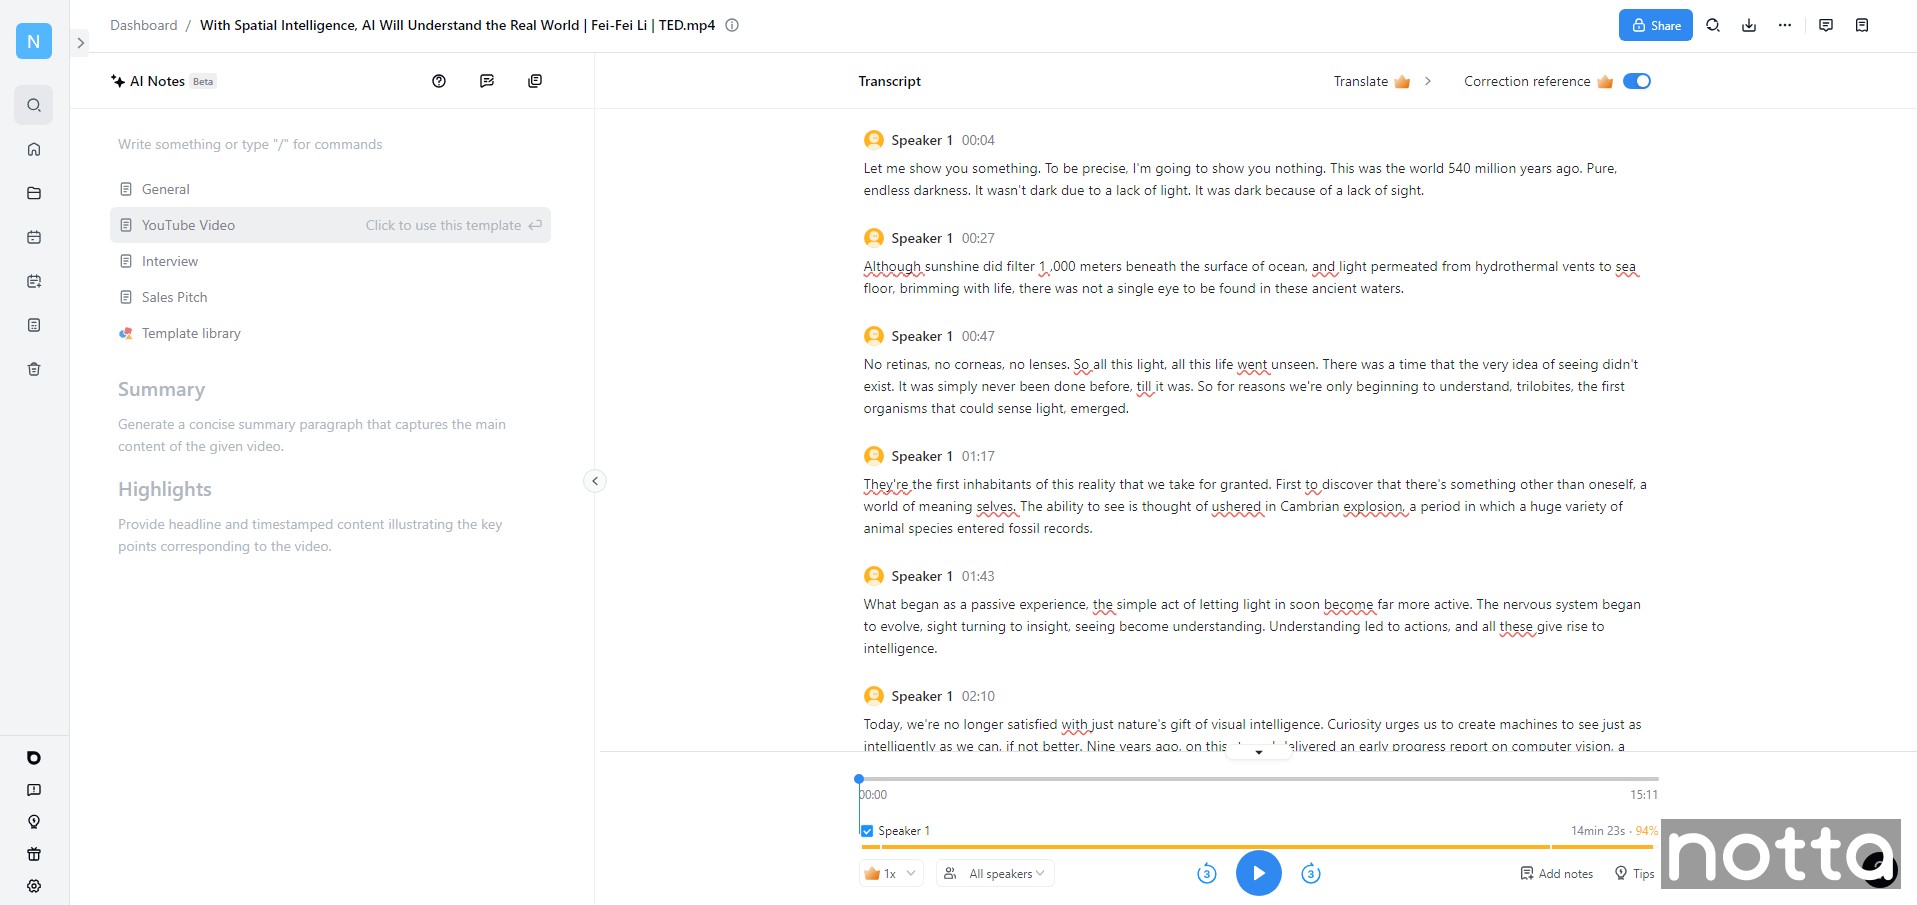Click the Speaker 1 avatar at 01:17
The width and height of the screenshot is (1917, 905).
click(x=874, y=456)
